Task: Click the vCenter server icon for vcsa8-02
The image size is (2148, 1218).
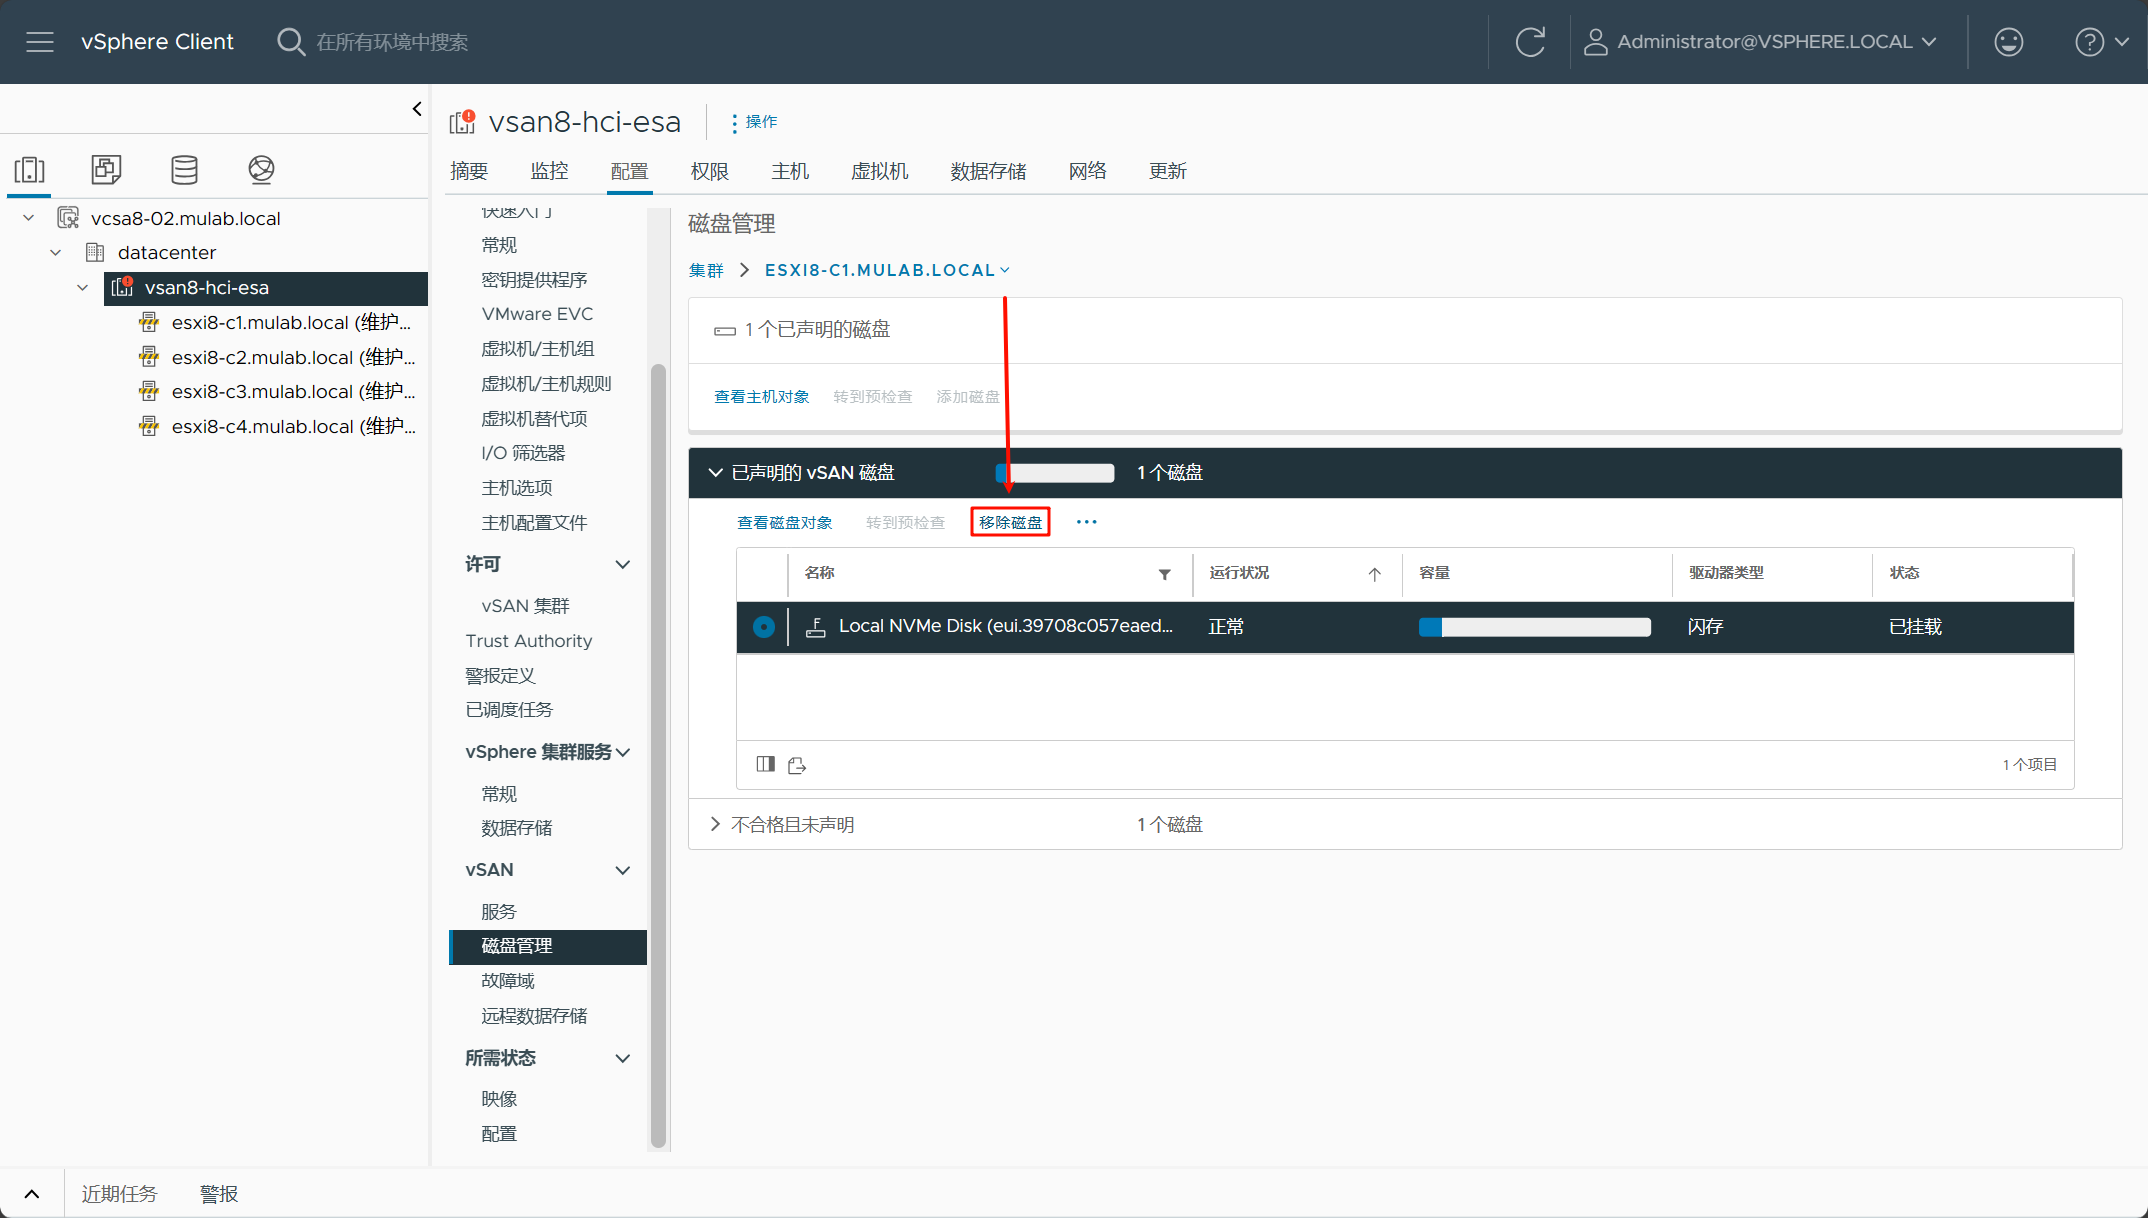Action: pos(68,218)
